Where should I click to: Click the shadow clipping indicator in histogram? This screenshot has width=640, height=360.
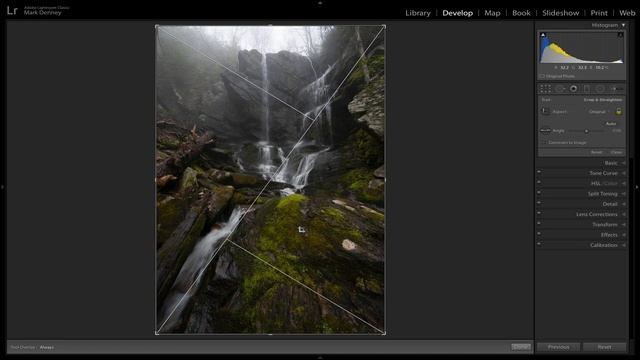click(x=543, y=35)
